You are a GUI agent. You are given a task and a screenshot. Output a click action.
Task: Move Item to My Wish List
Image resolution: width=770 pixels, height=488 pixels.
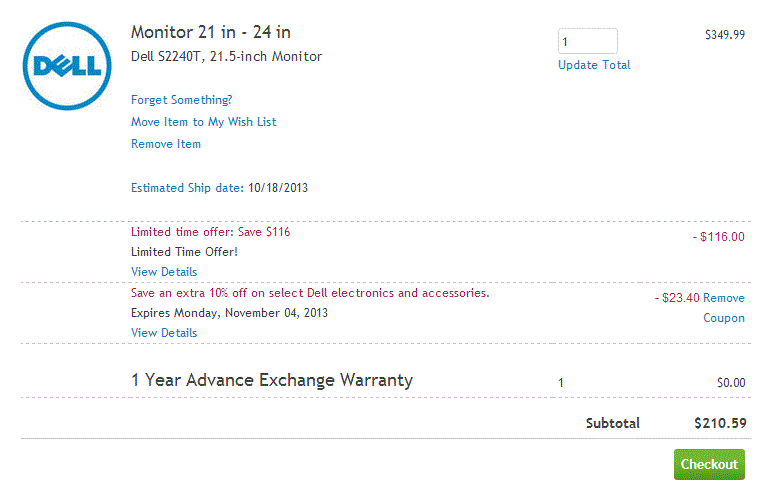pos(203,122)
